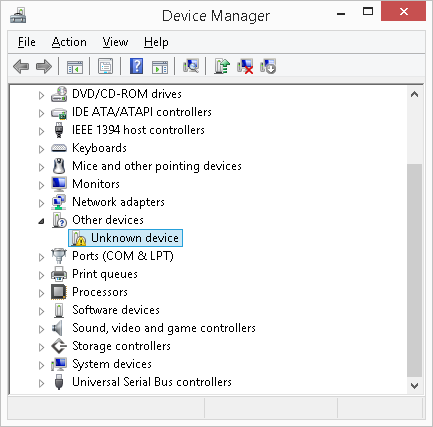
Task: Click the Update driver software icon
Action: (x=222, y=66)
